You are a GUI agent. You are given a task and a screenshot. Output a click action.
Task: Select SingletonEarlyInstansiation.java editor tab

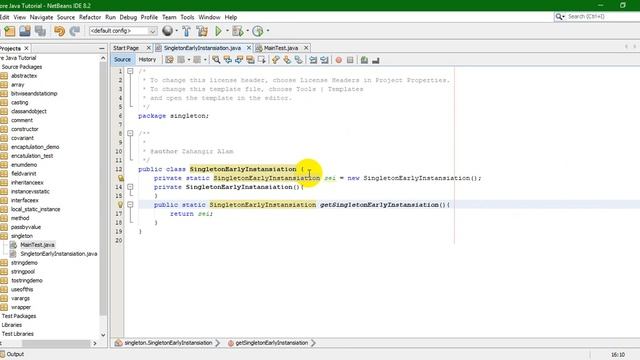(202, 48)
